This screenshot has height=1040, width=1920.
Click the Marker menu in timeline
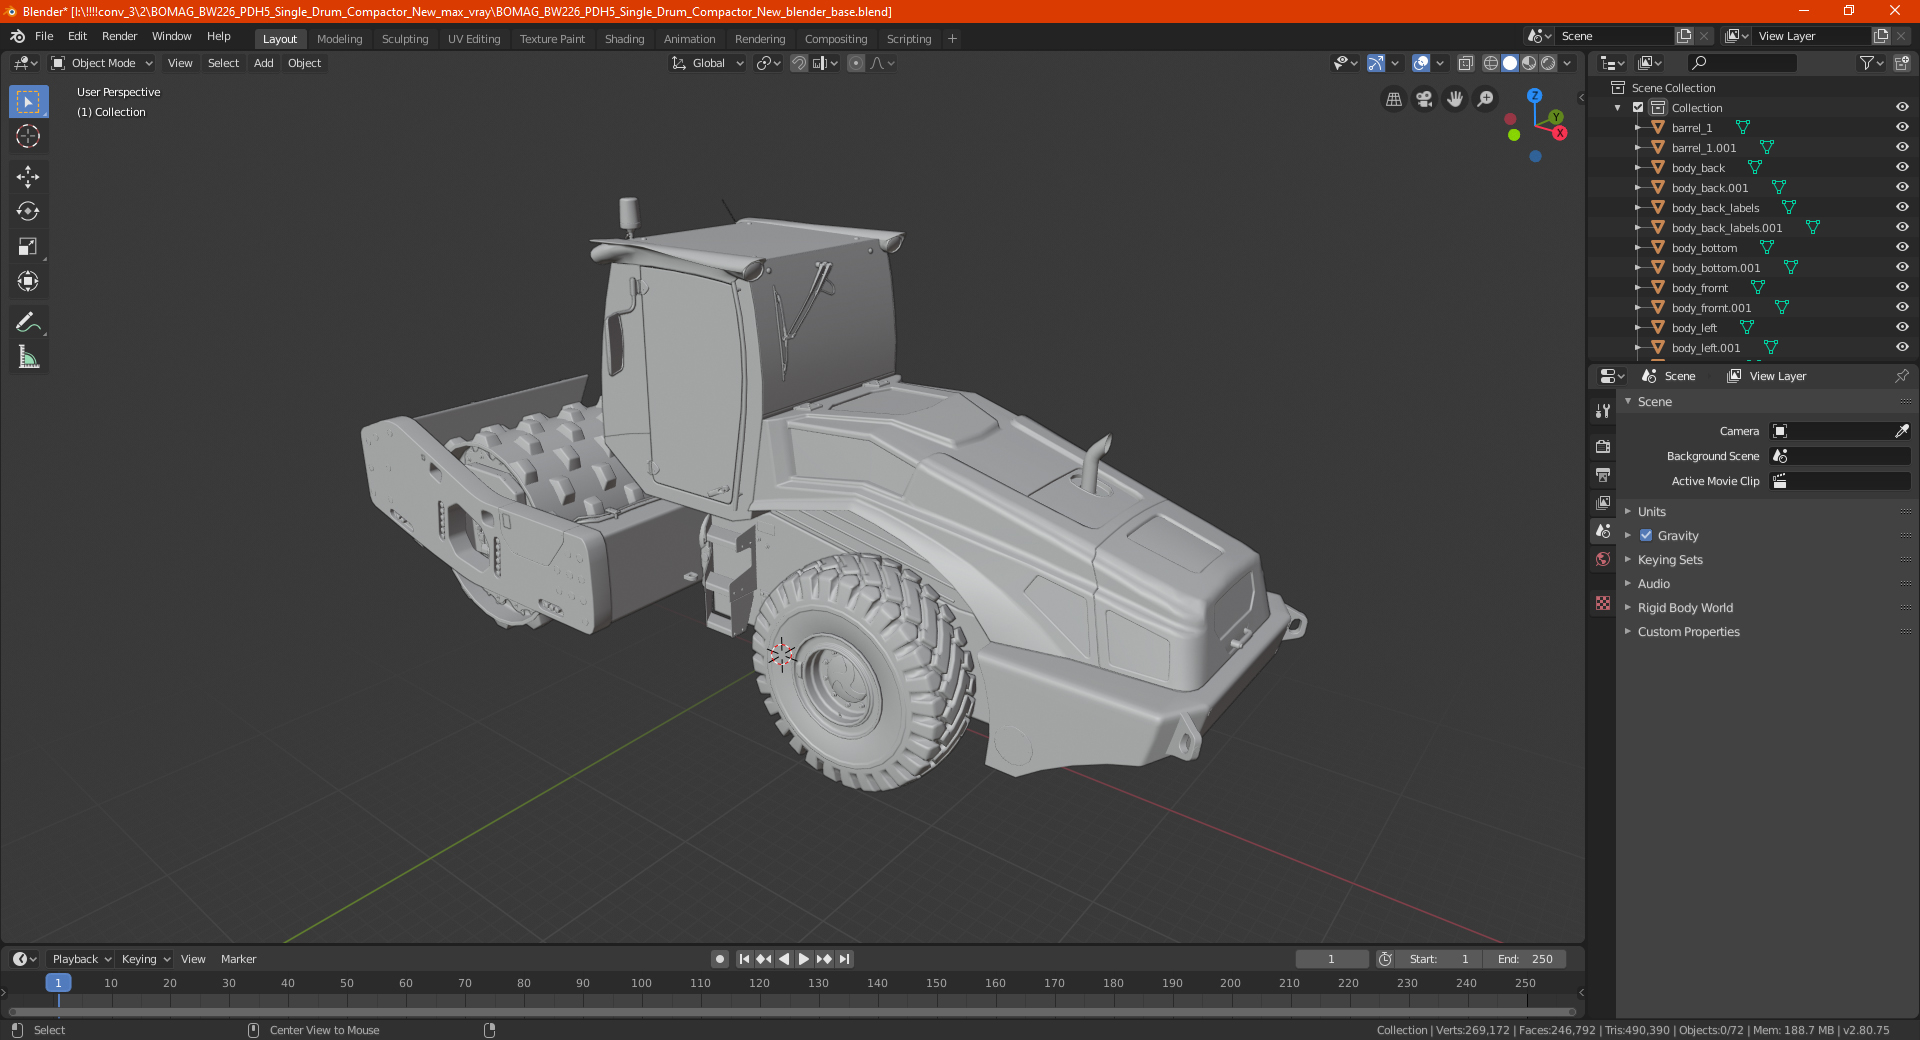pyautogui.click(x=238, y=959)
